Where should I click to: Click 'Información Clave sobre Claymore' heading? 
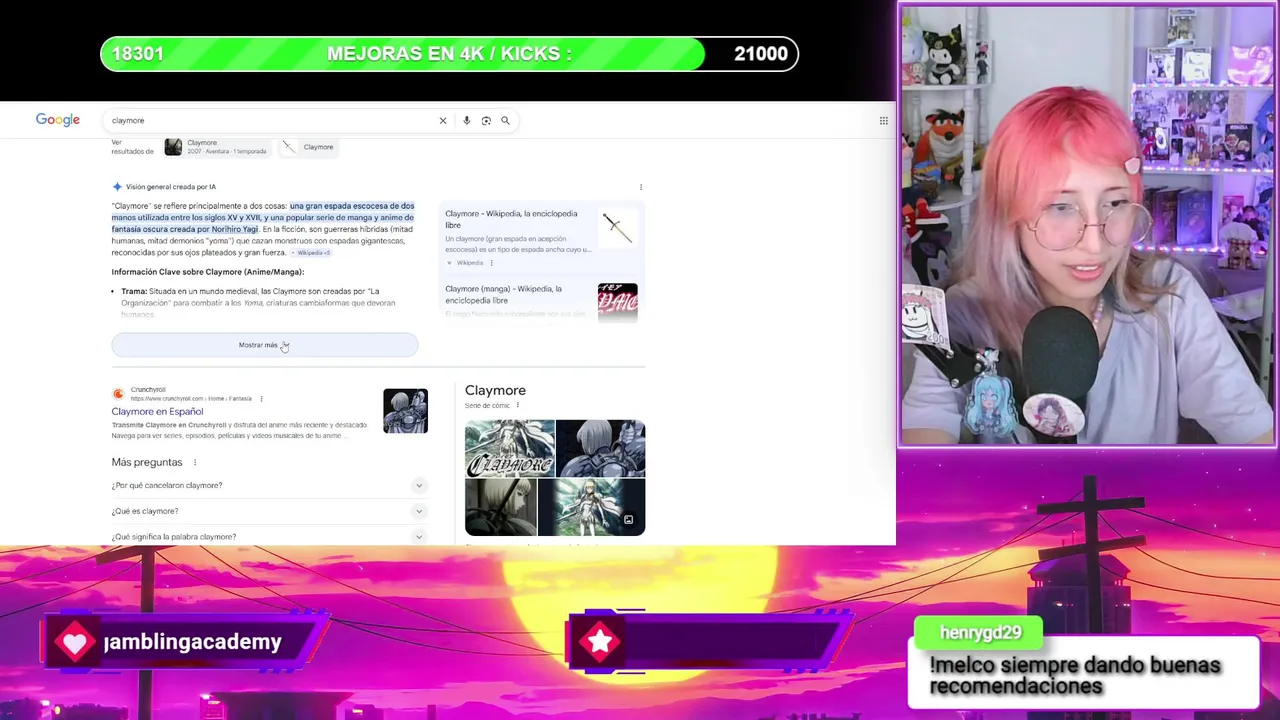tap(208, 272)
